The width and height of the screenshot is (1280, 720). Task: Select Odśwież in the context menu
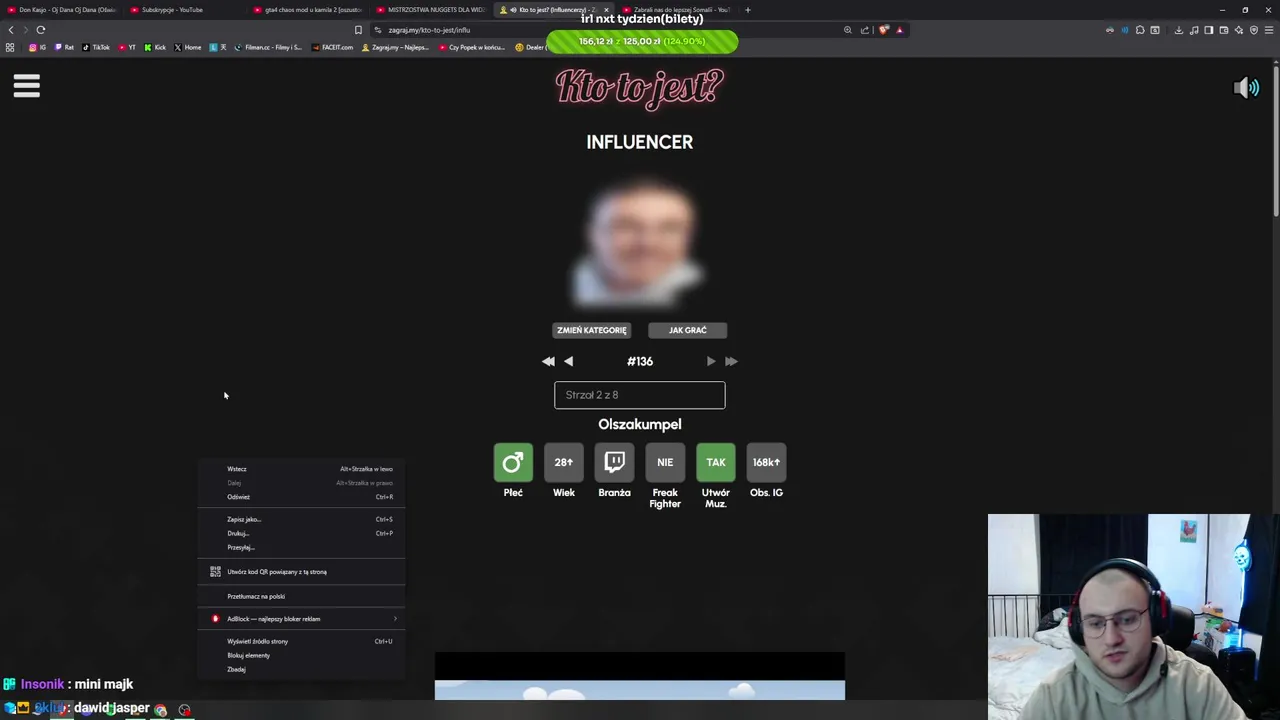pos(301,497)
